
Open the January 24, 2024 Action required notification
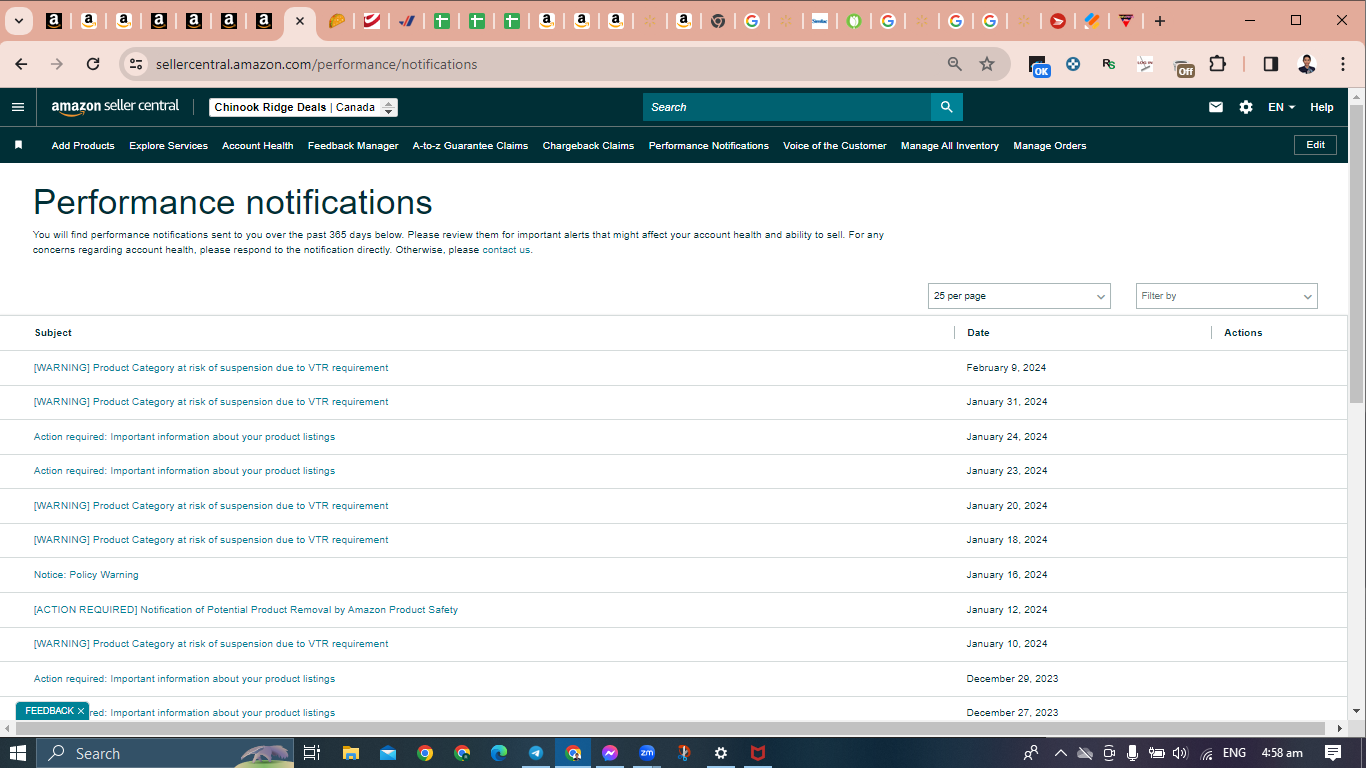tap(184, 437)
